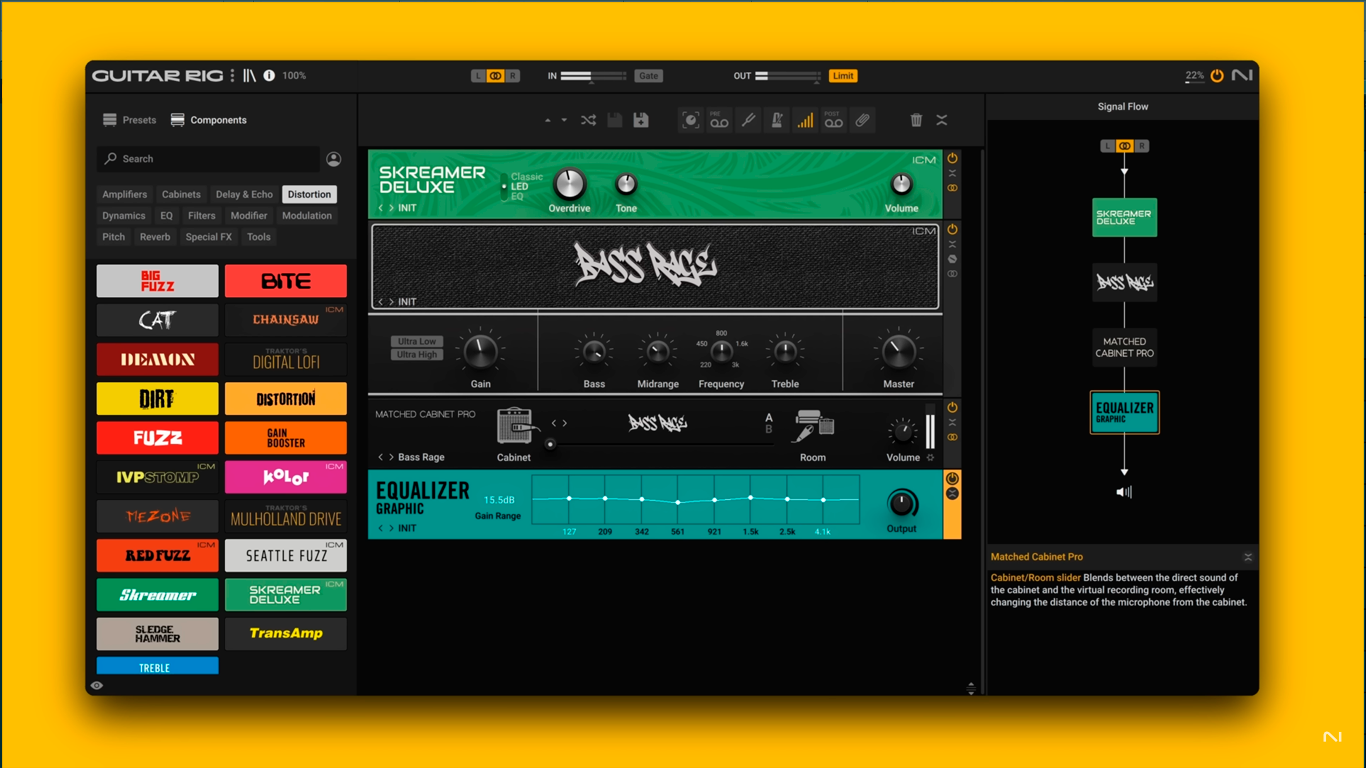Minimize the Equalizer Graphic module
This screenshot has width=1366, height=768.
[x=952, y=494]
